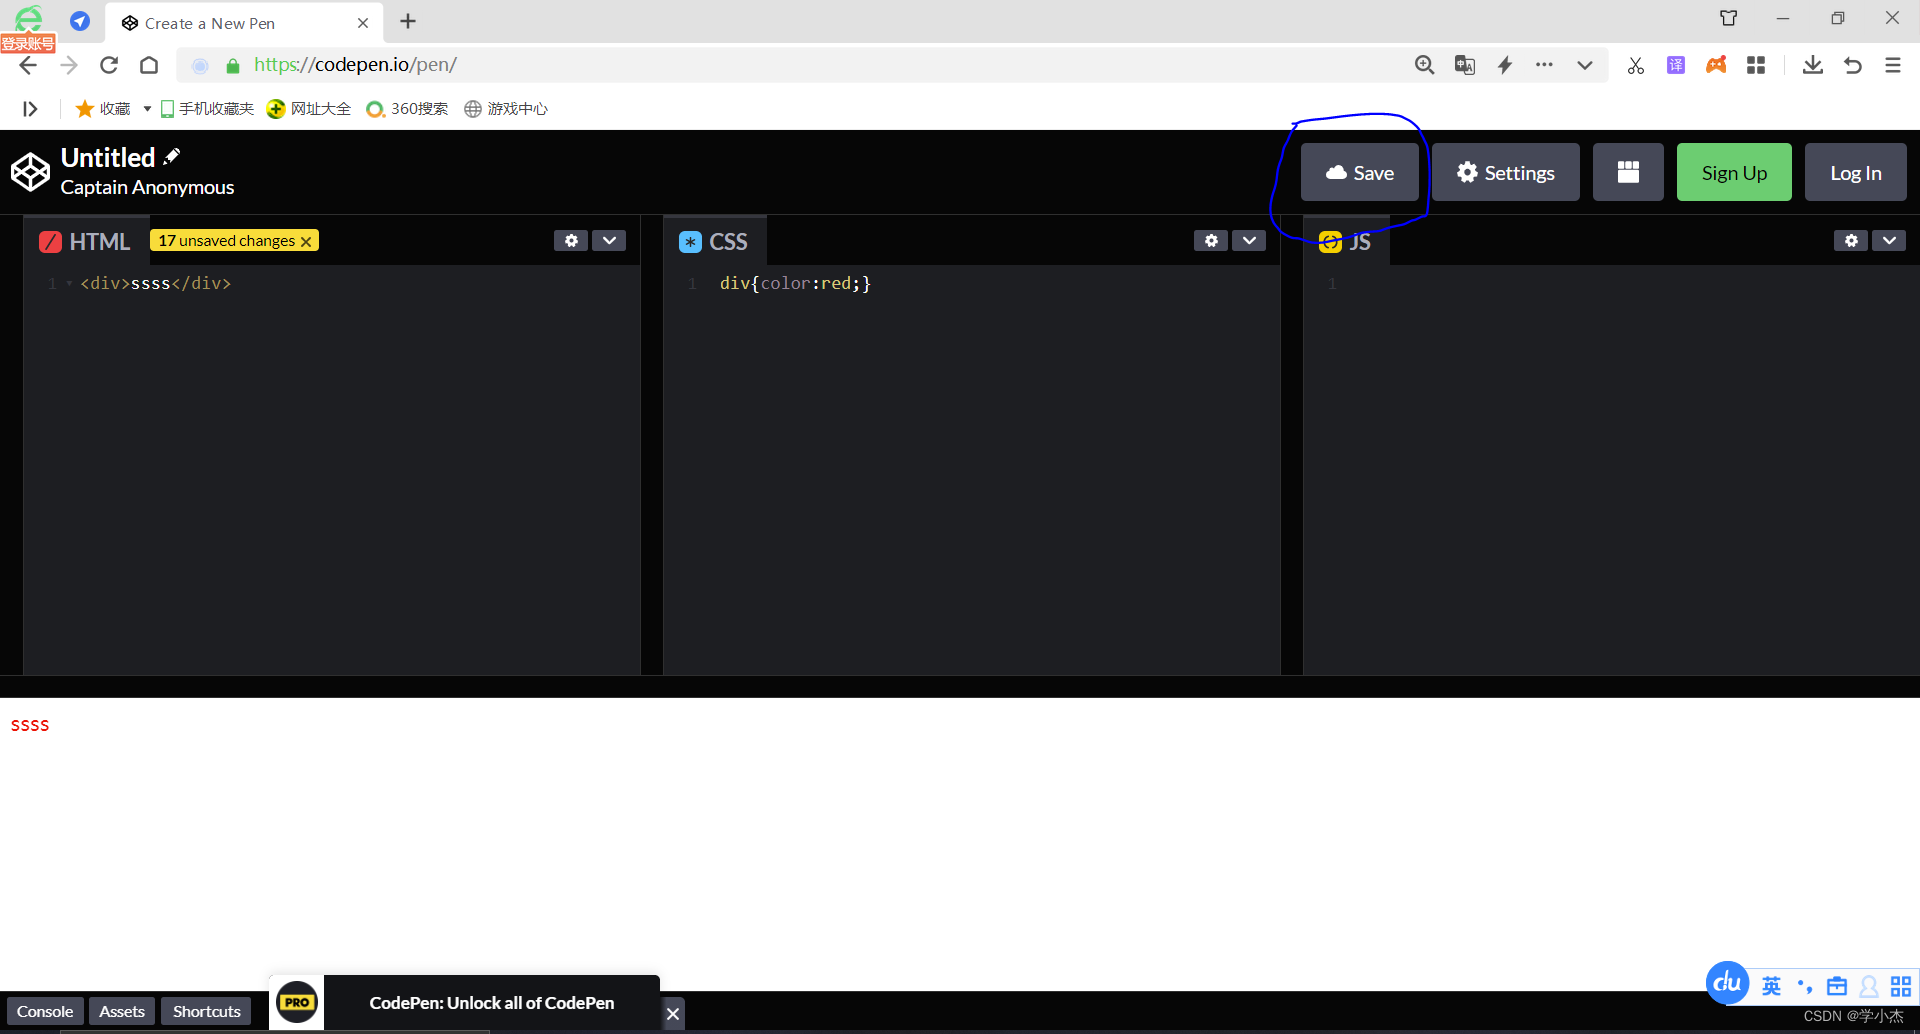Open HTML editor settings gear

click(570, 240)
